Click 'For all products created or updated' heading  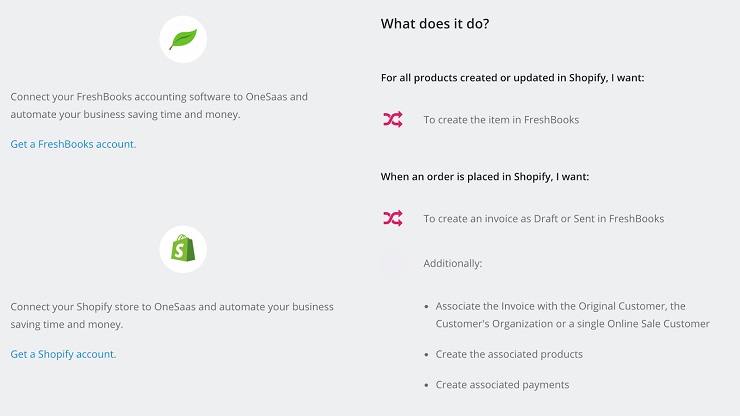click(513, 77)
